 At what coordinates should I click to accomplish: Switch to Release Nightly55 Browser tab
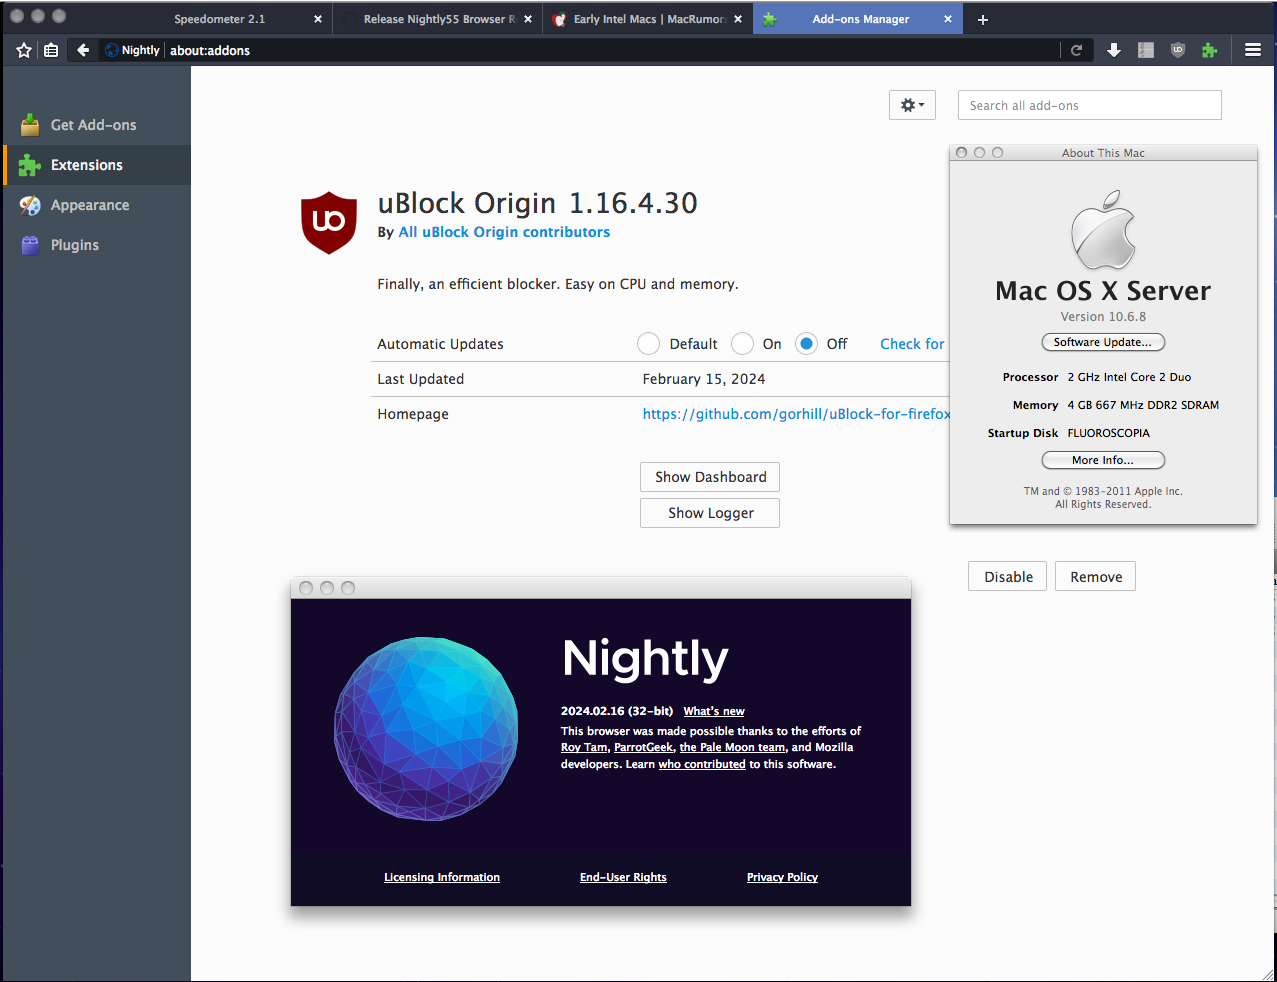[x=439, y=19]
